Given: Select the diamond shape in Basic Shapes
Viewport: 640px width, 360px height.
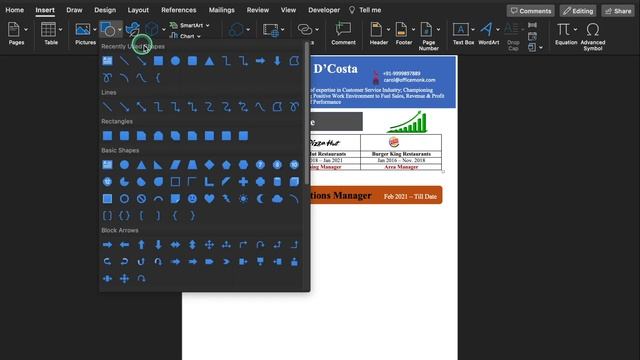Looking at the screenshot, I should tap(209, 165).
